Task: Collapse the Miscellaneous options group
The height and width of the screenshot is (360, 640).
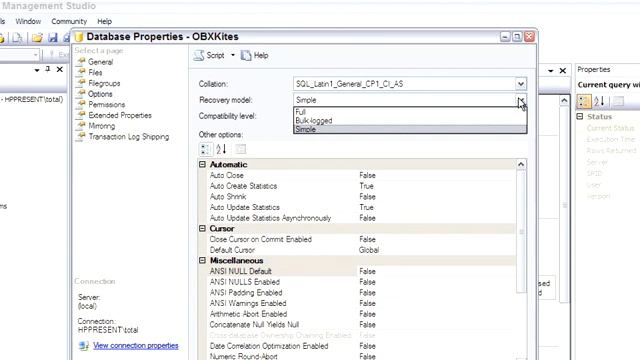Action: [202, 260]
